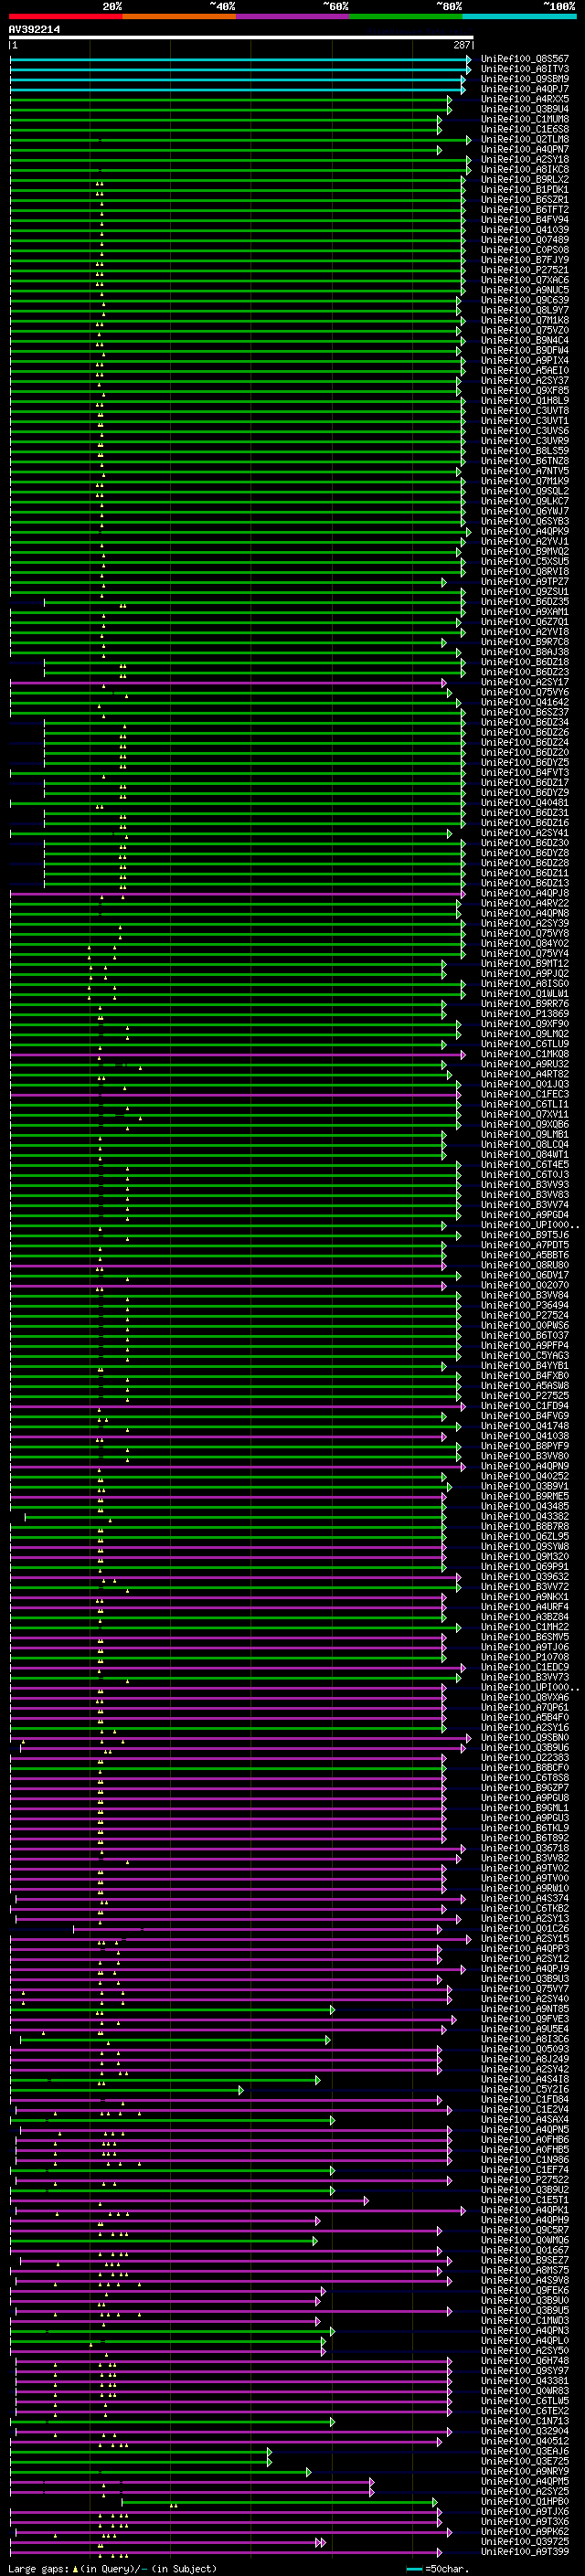Select label UniRef100_C1E6S8
The image size is (585, 2576).
pyautogui.click(x=525, y=129)
